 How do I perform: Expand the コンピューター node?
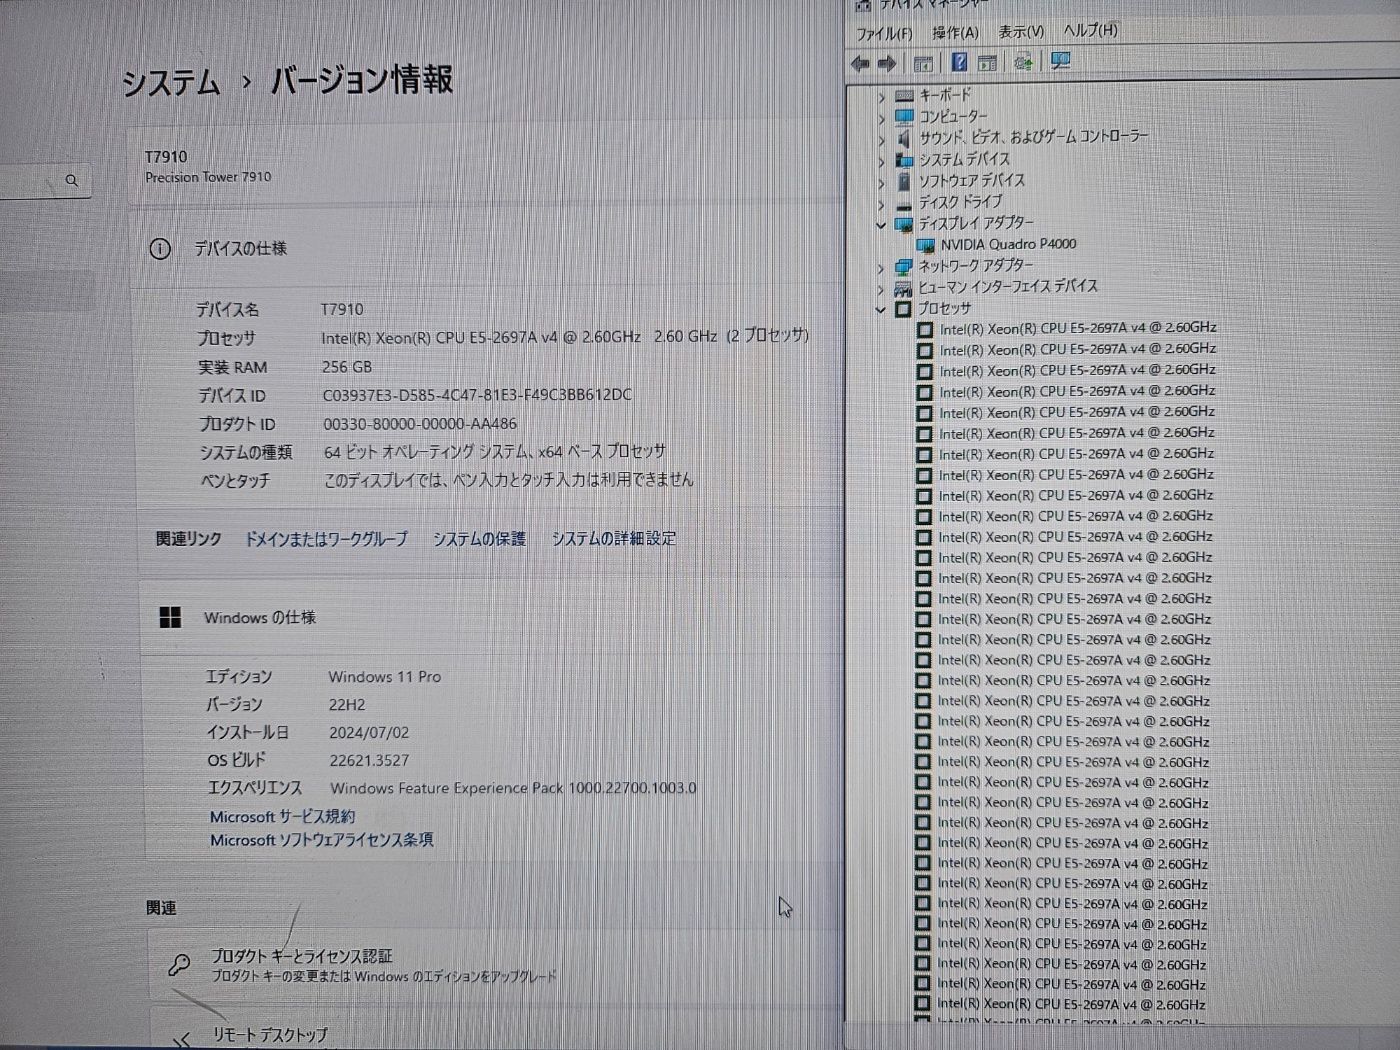(x=881, y=117)
